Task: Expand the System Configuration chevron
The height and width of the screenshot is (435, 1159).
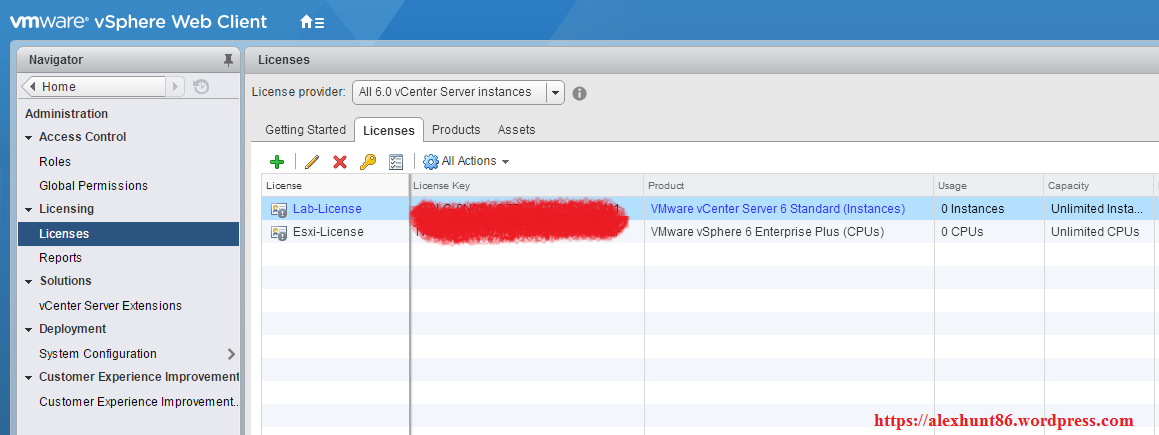Action: coord(231,354)
